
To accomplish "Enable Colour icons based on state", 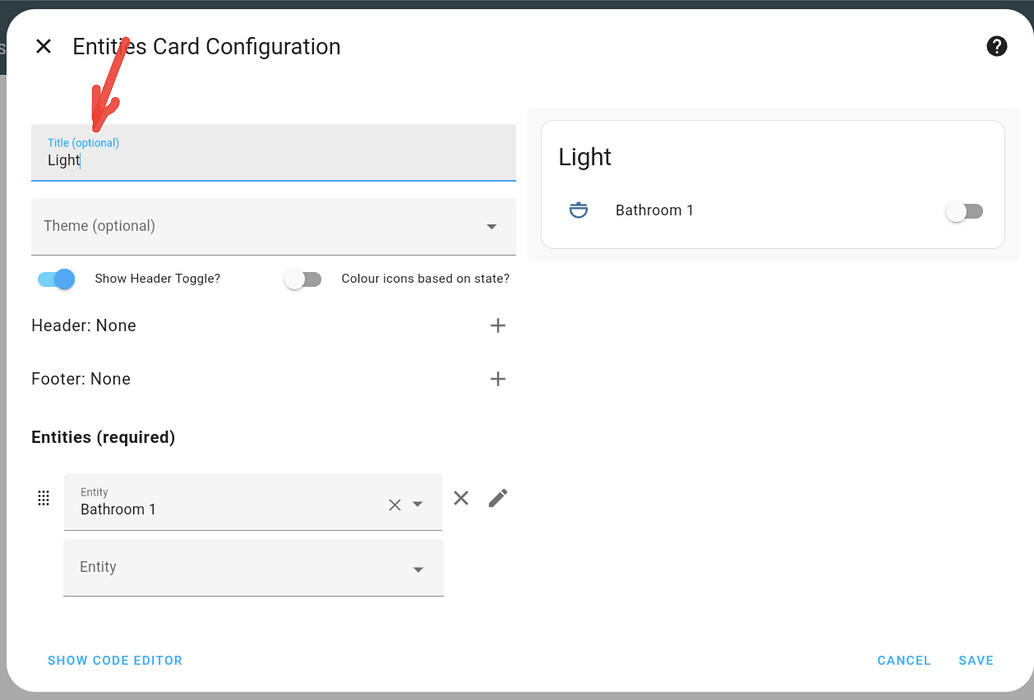I will (303, 279).
